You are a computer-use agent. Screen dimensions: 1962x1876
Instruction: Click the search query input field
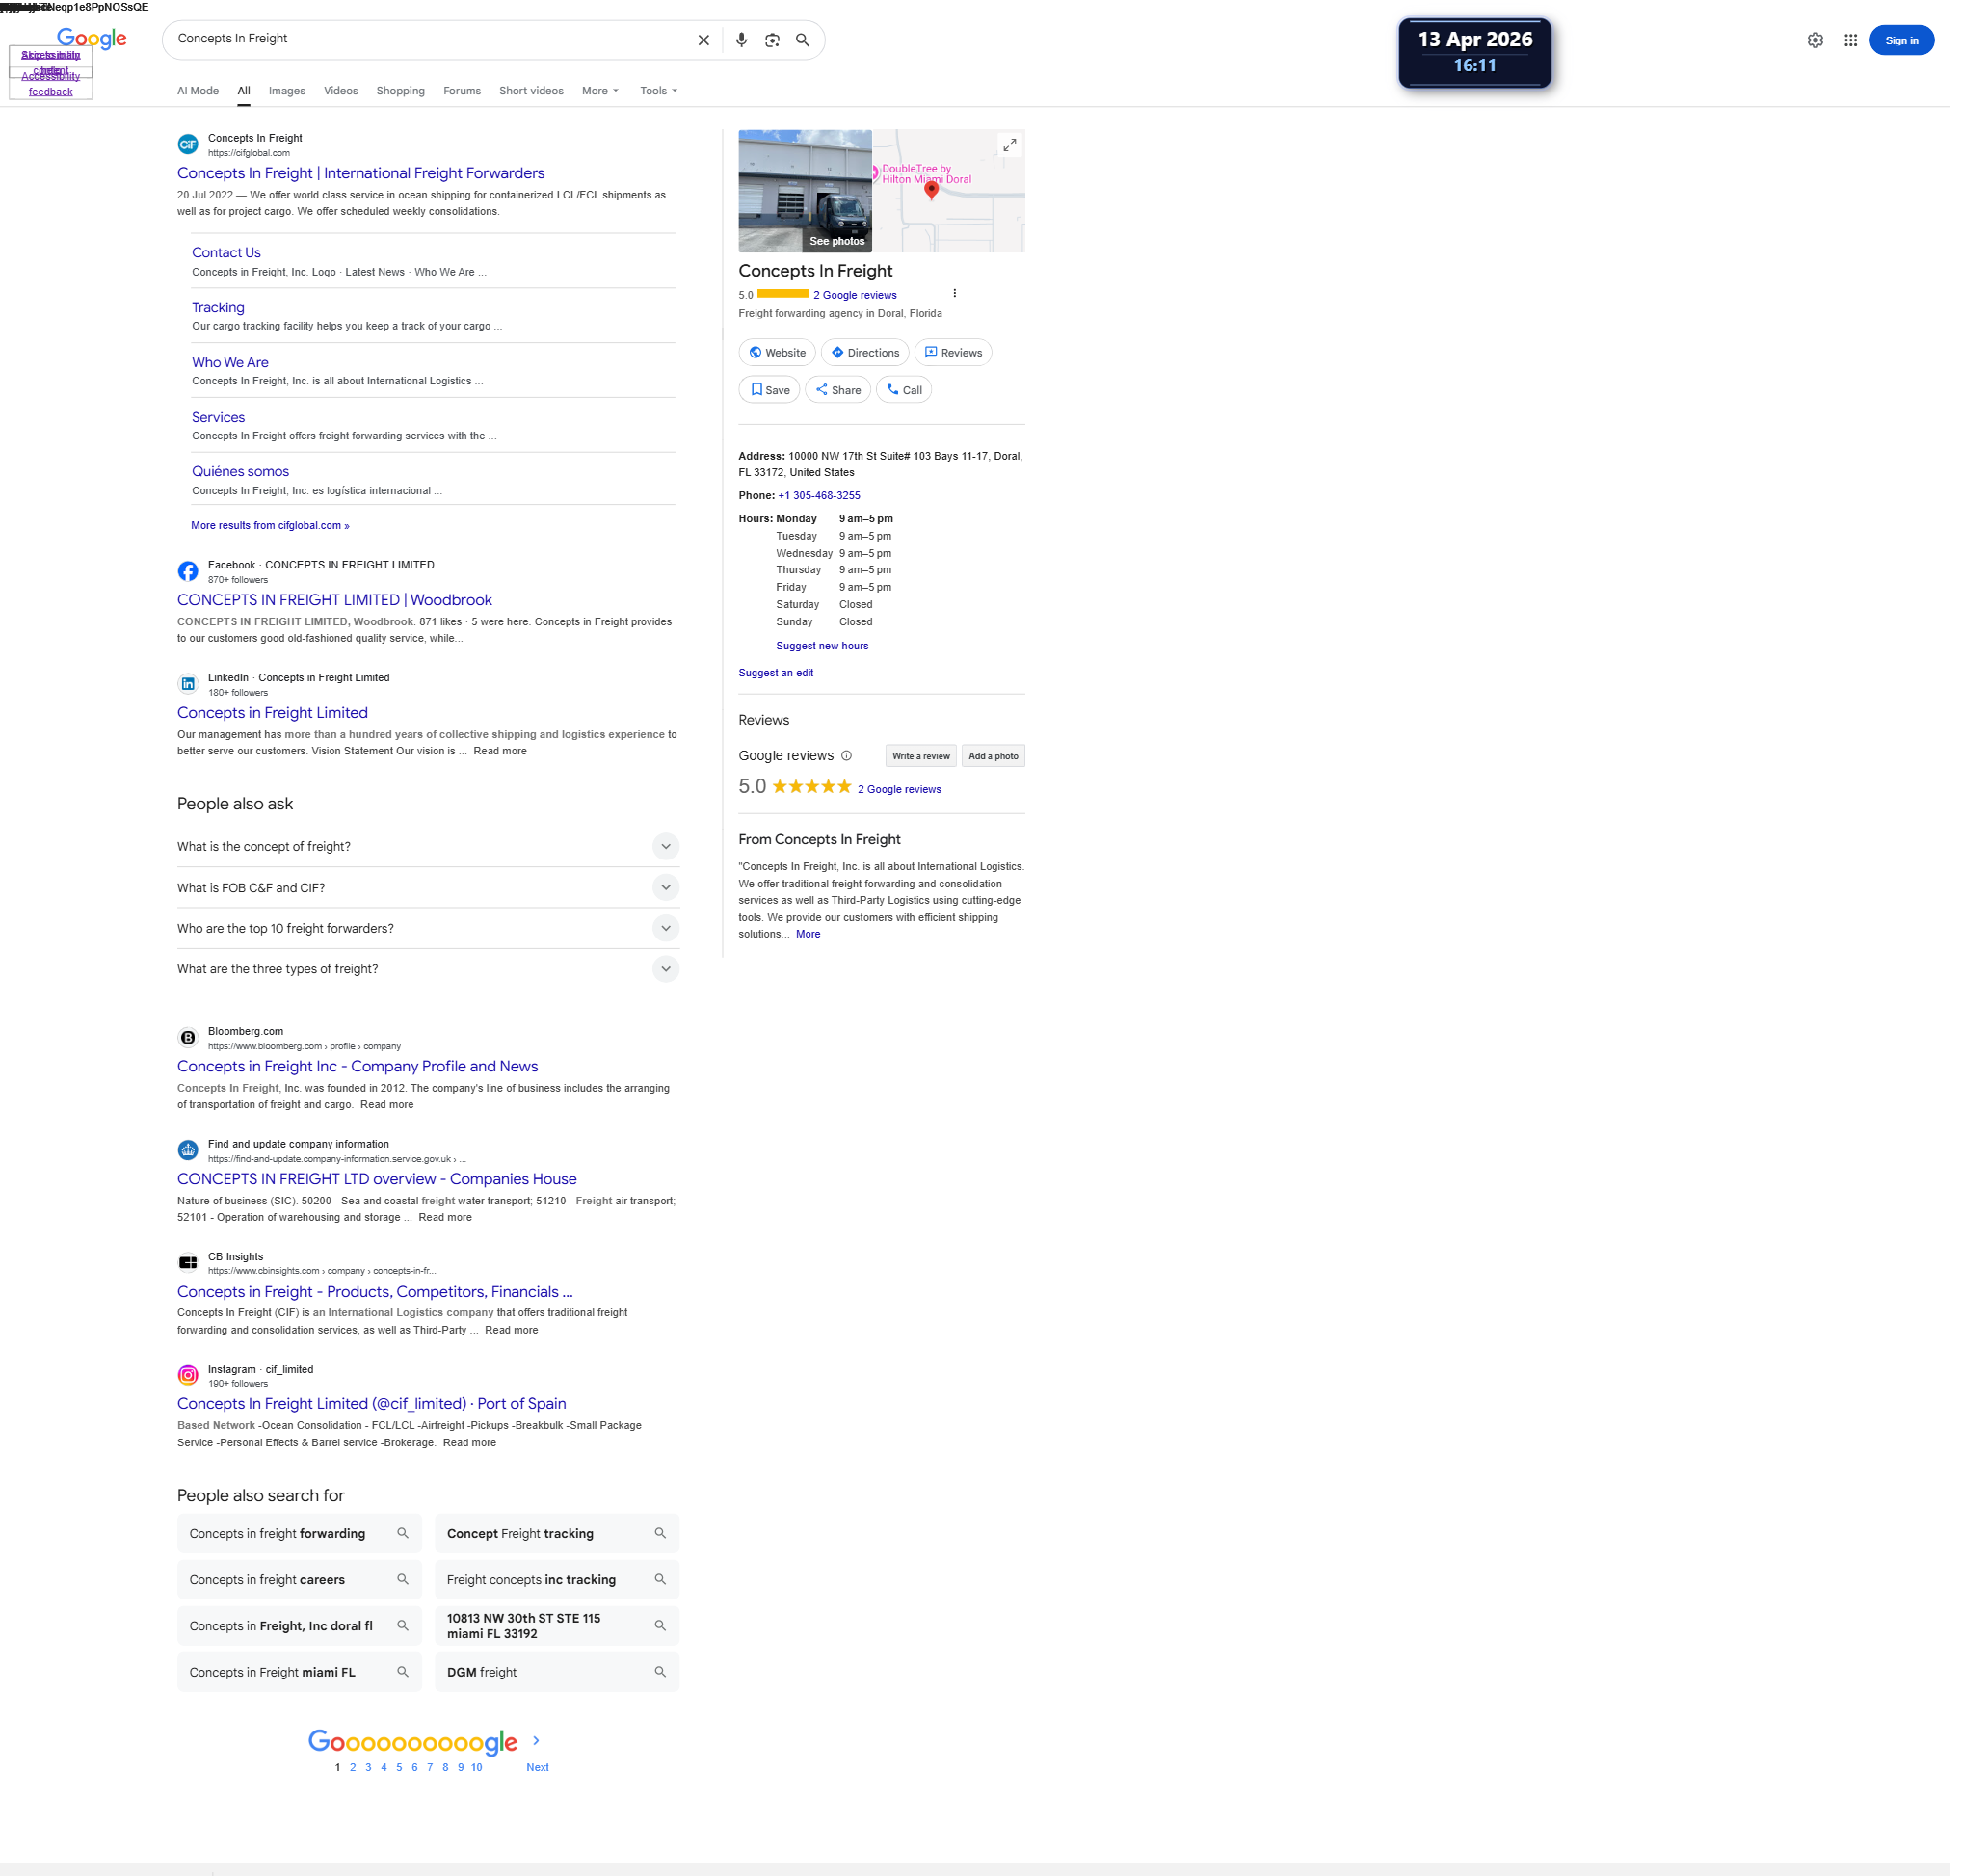430,39
